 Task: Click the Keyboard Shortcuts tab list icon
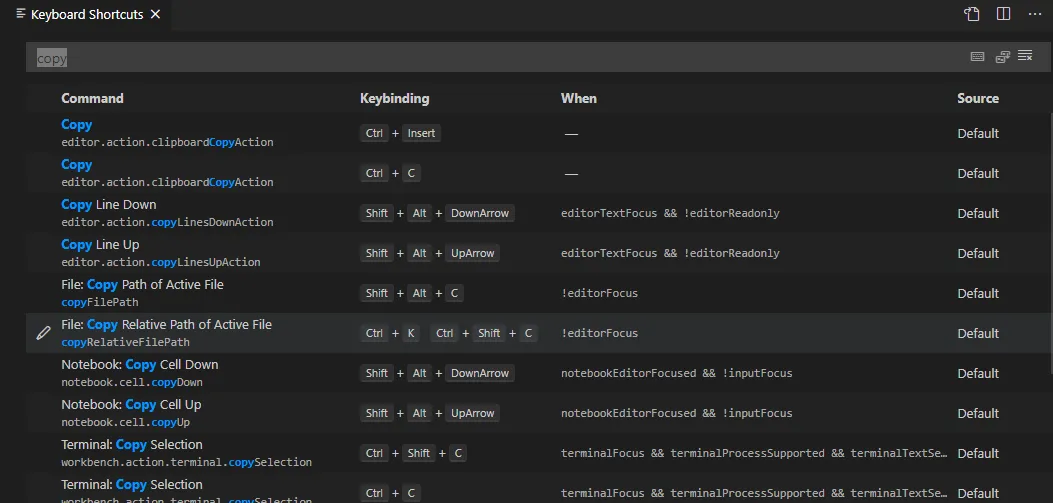point(21,14)
